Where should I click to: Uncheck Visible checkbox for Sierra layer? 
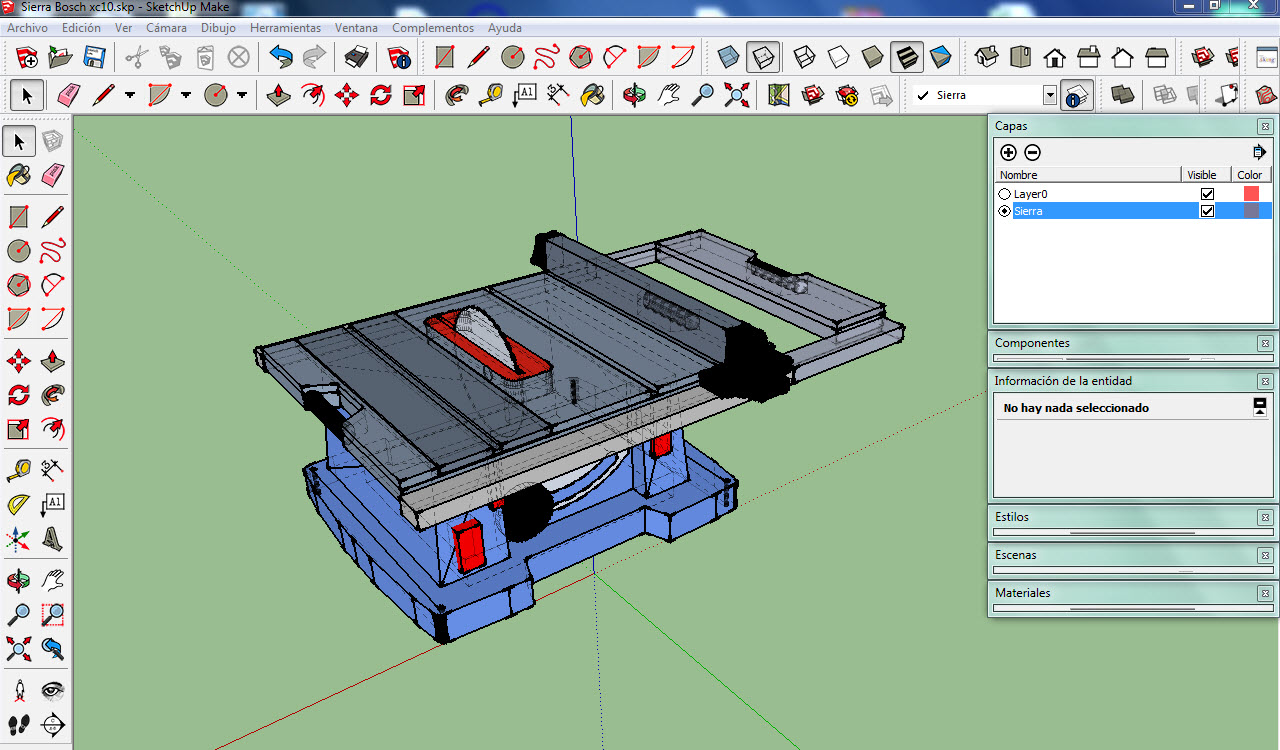point(1207,211)
